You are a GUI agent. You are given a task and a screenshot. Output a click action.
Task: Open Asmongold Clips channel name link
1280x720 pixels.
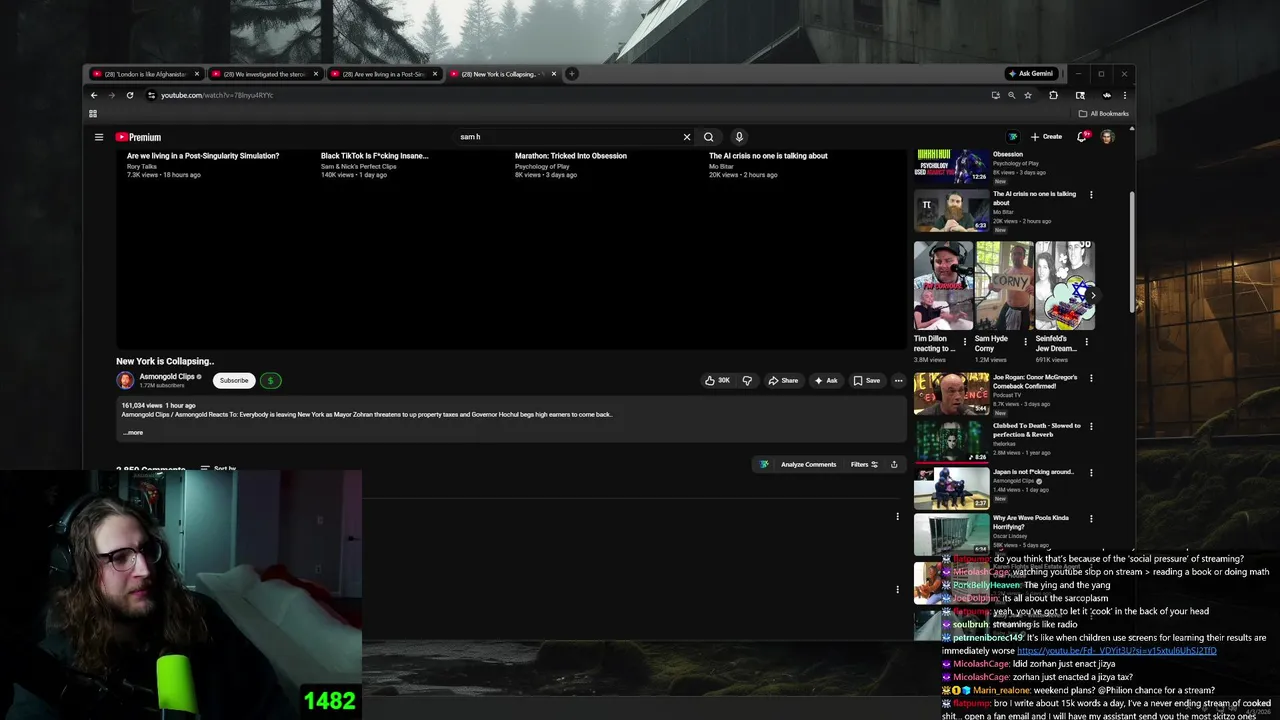tap(167, 377)
